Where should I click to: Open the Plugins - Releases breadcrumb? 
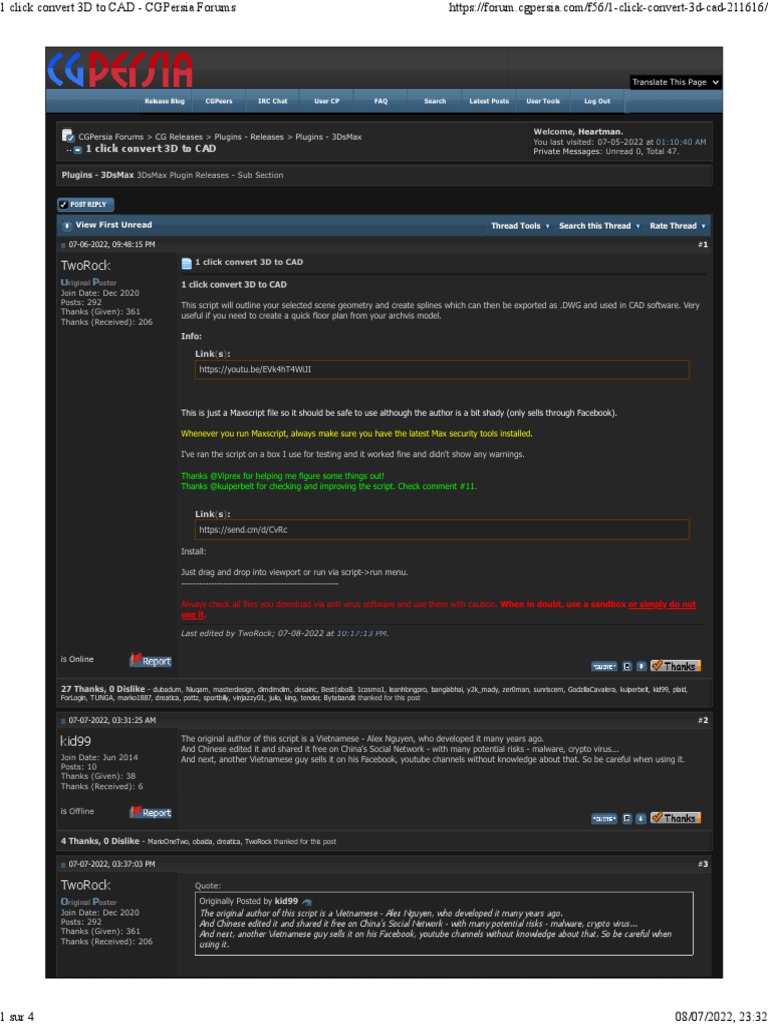pos(249,137)
